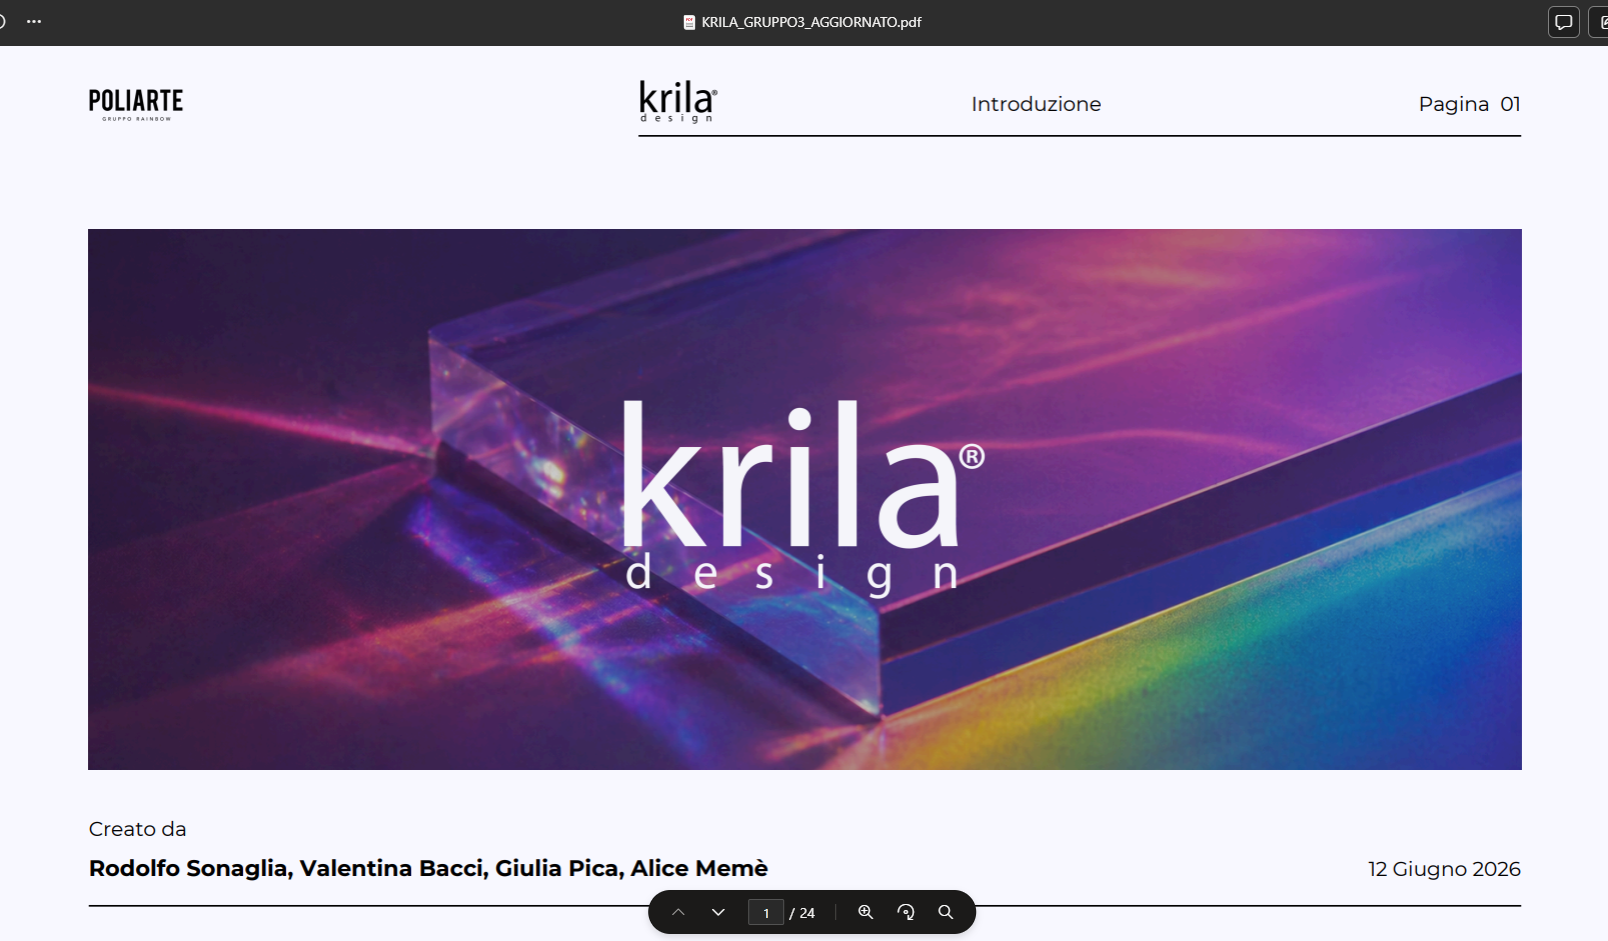Go to the previous page using the up chevron
This screenshot has height=941, width=1608.
pyautogui.click(x=678, y=912)
